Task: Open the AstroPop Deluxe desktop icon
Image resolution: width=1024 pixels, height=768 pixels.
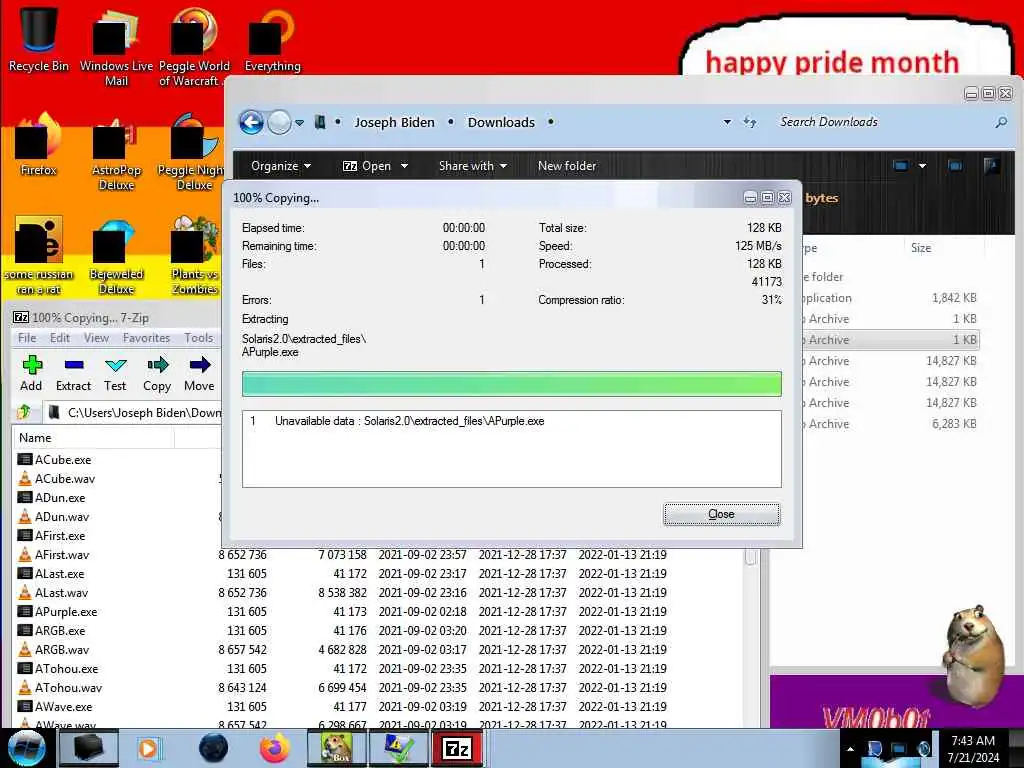Action: pos(116,154)
